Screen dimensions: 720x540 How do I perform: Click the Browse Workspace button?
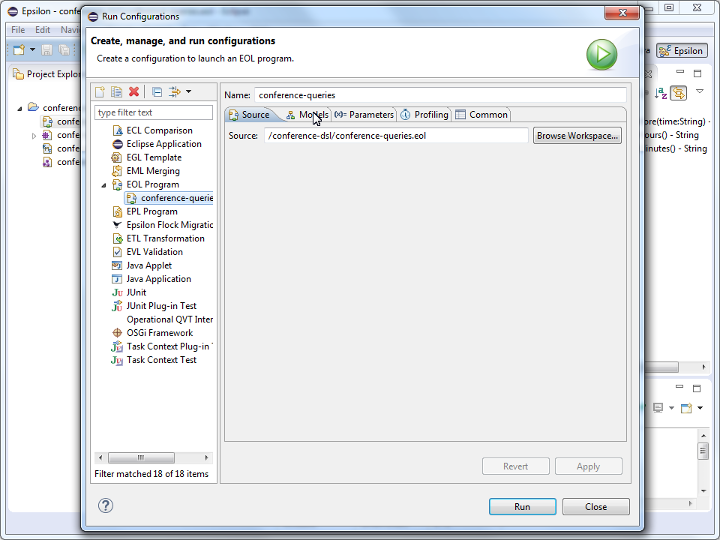point(577,136)
